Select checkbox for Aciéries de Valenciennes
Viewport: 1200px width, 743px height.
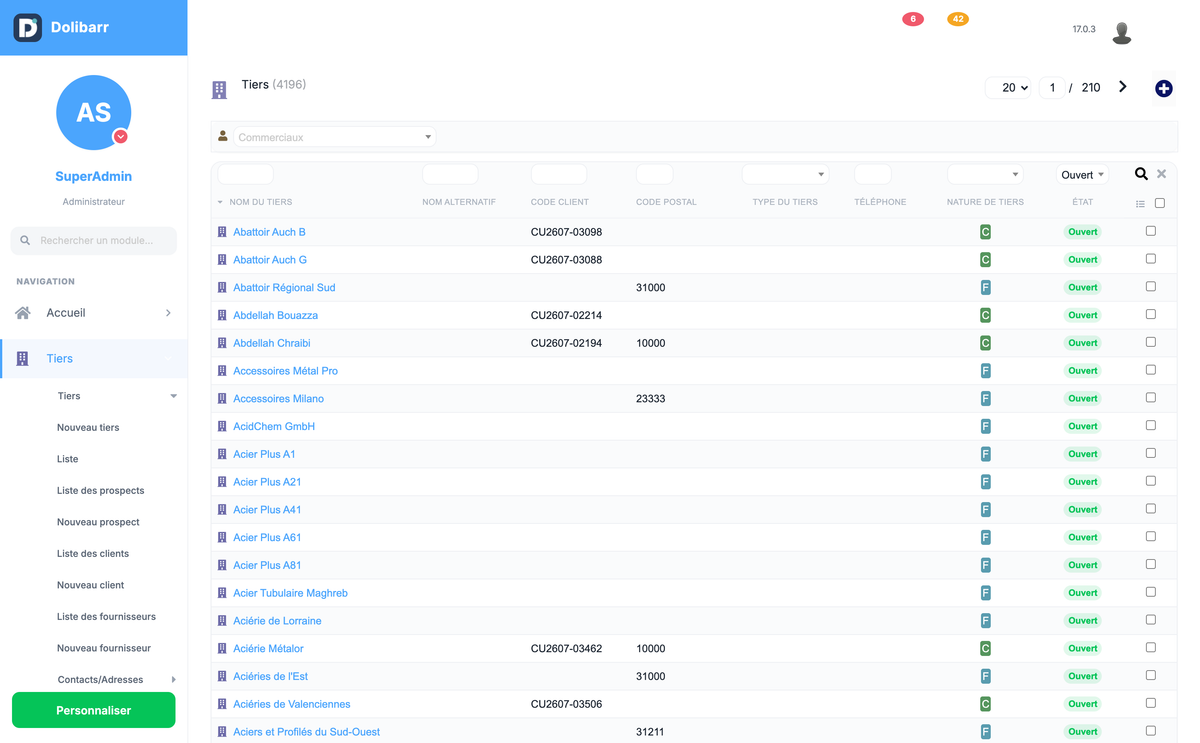1151,703
